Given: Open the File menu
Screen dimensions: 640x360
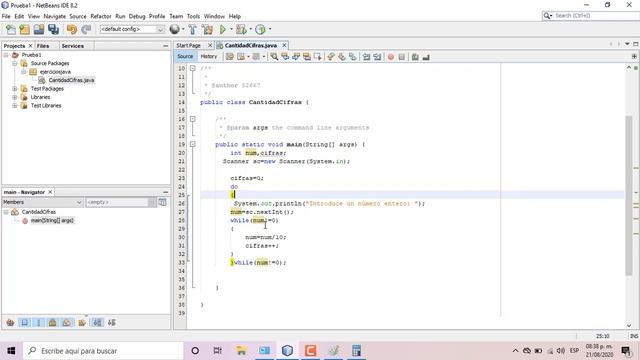Looking at the screenshot, I should [x=6, y=16].
